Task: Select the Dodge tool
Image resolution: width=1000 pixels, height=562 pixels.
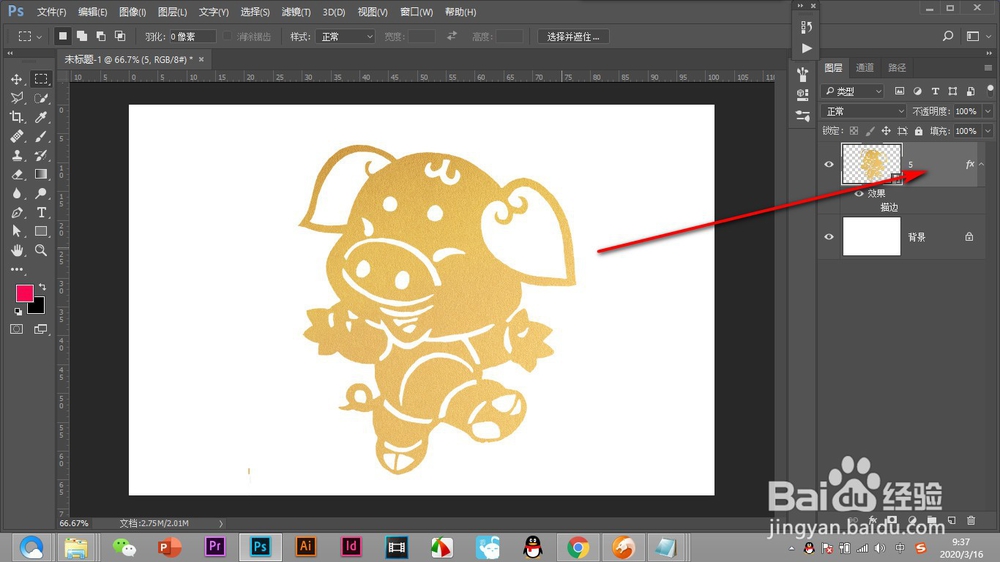Action: tap(41, 193)
